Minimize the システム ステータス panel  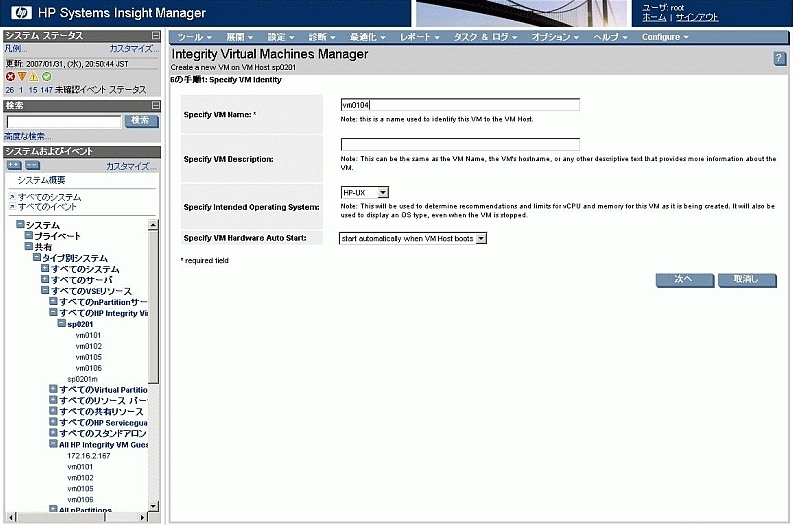click(156, 35)
